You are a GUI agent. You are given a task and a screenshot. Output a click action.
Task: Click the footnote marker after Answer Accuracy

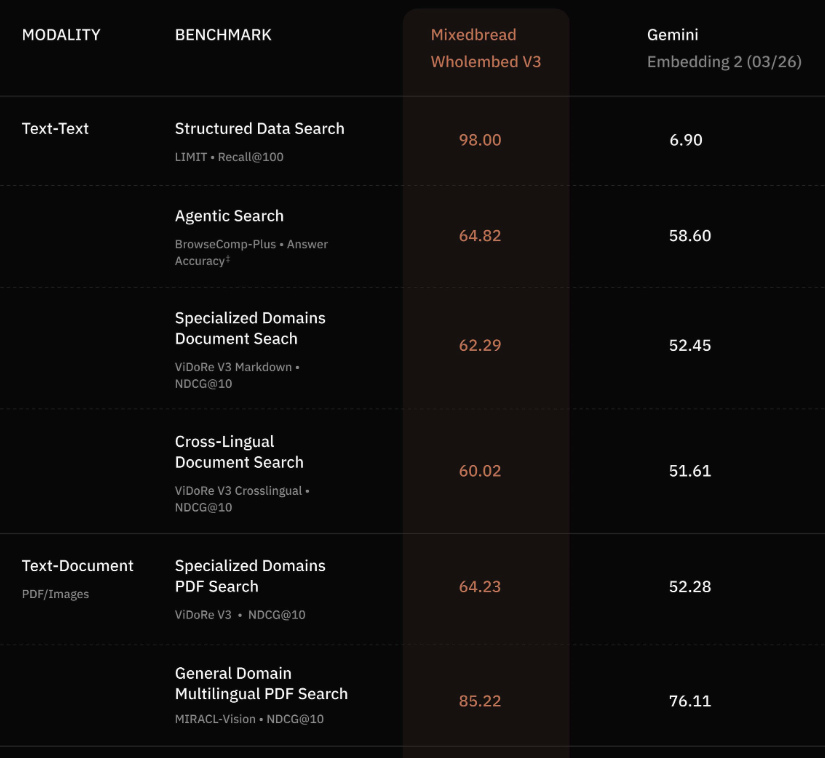[228, 260]
